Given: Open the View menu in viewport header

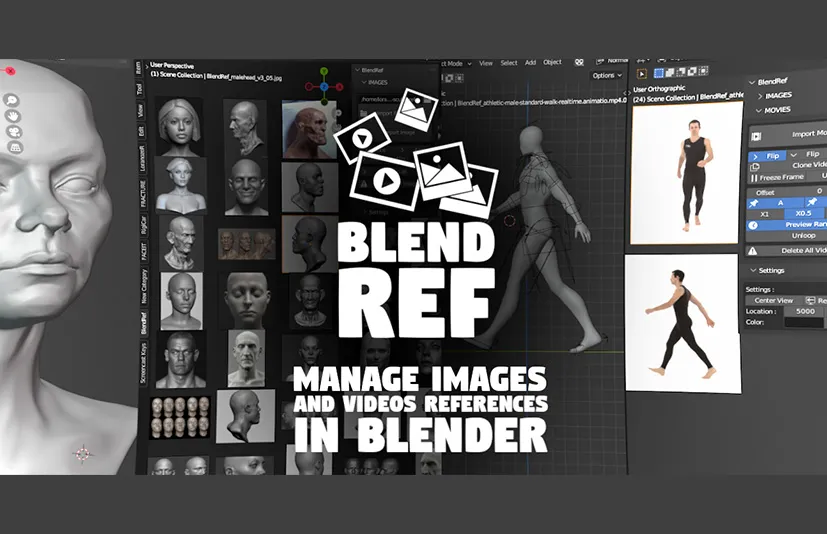Looking at the screenshot, I should (486, 63).
